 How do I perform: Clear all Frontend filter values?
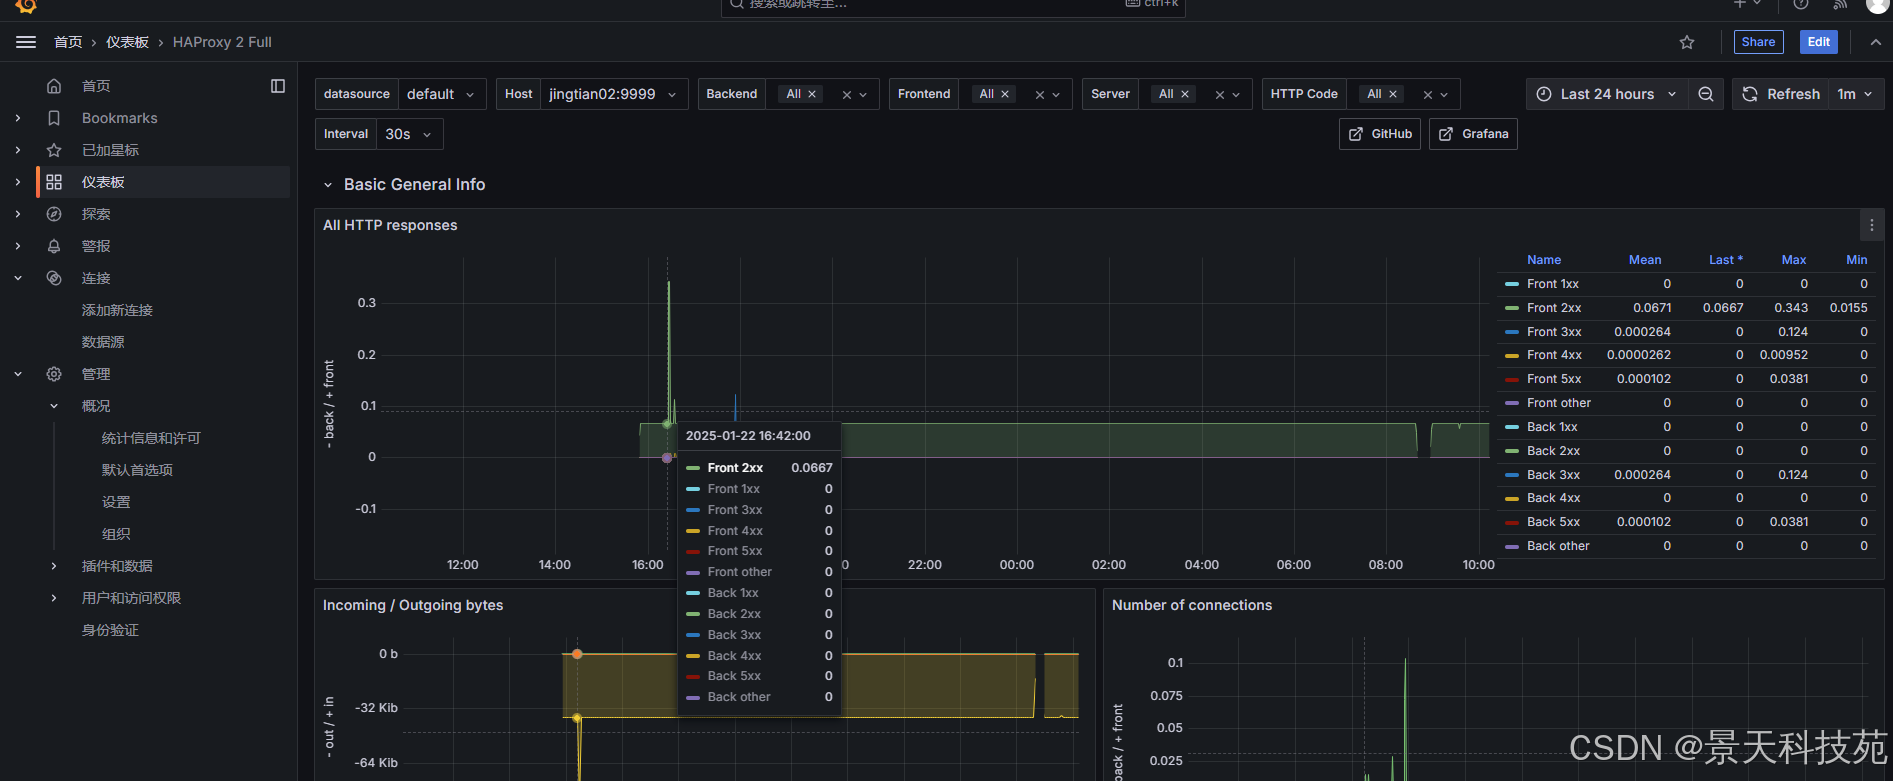tap(1040, 95)
